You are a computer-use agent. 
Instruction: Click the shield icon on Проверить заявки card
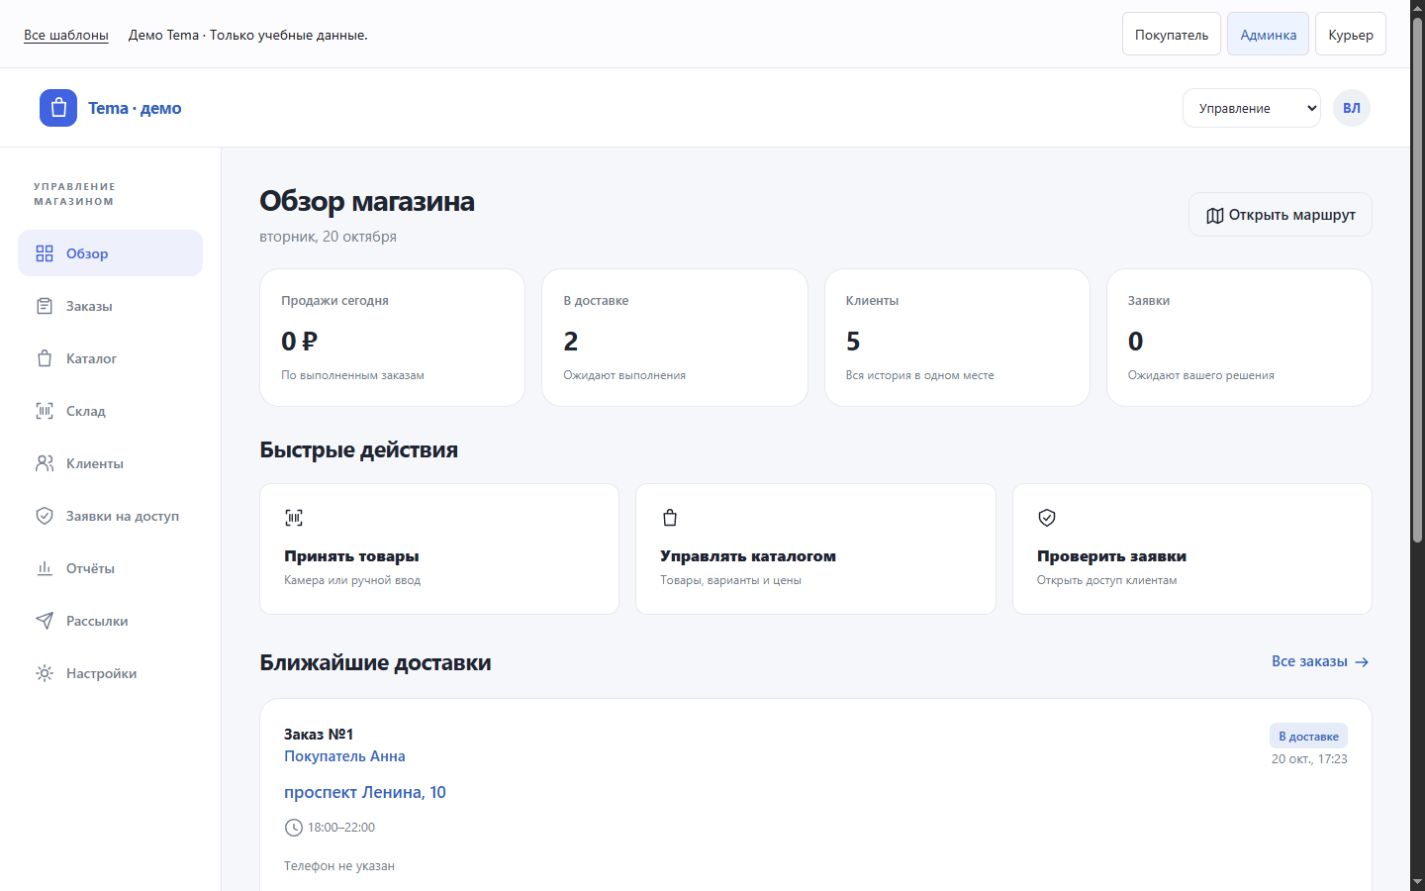1047,517
